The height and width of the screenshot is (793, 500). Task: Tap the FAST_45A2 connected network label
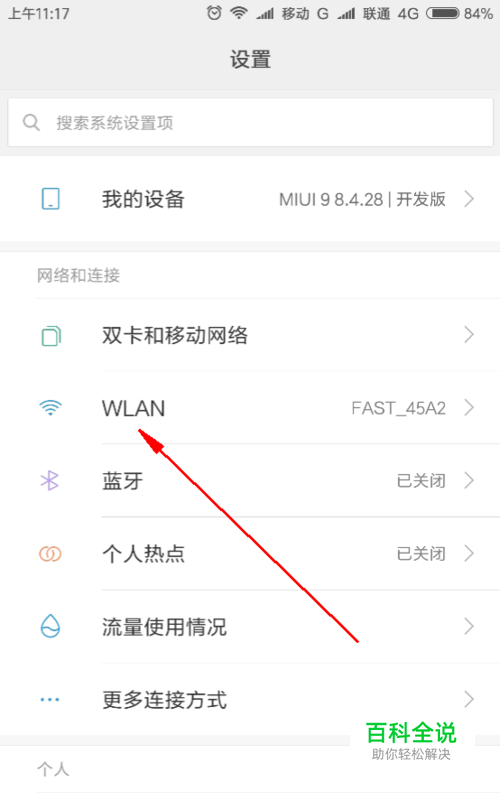tap(398, 408)
